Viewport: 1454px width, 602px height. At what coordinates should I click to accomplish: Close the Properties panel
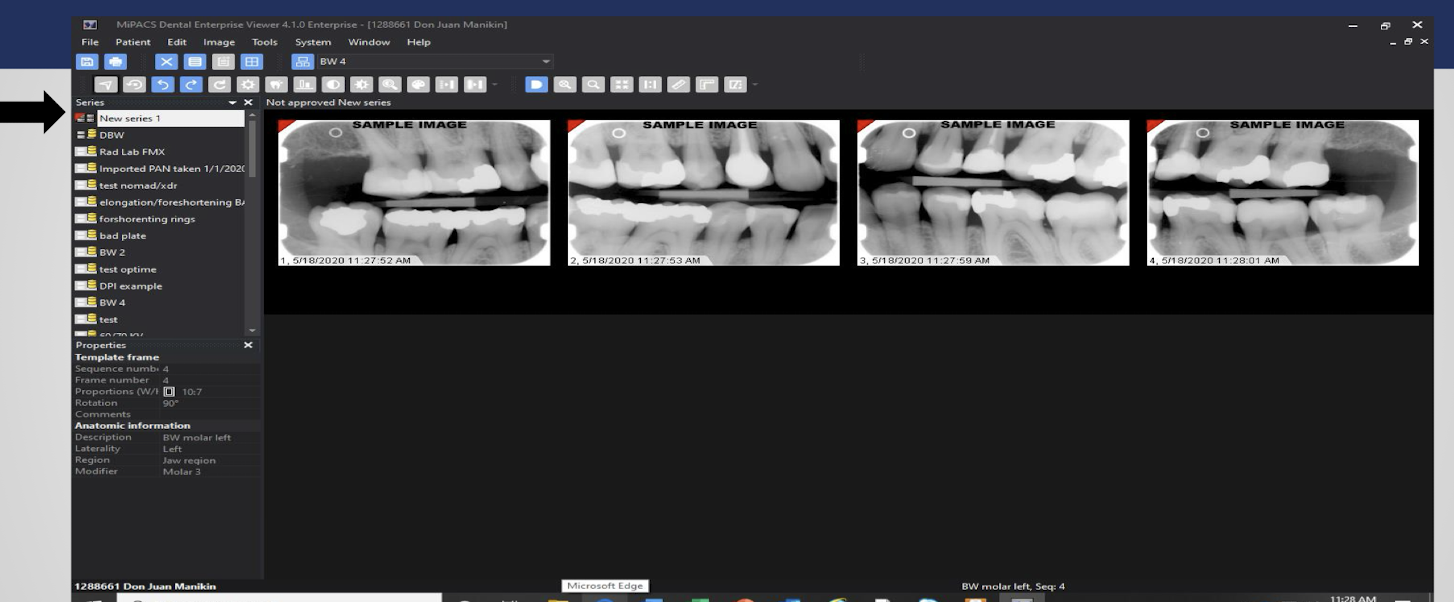(248, 345)
